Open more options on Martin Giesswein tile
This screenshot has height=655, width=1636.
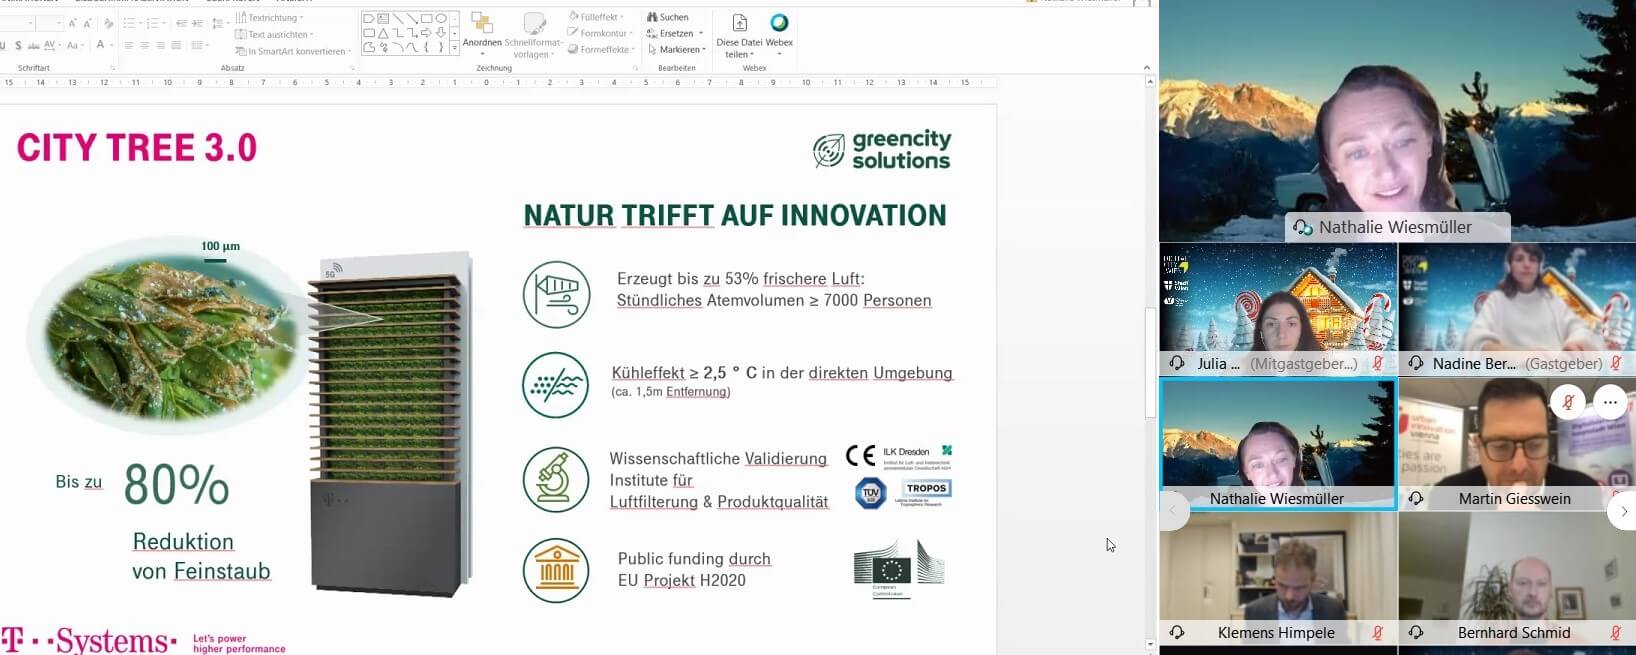tap(1609, 402)
